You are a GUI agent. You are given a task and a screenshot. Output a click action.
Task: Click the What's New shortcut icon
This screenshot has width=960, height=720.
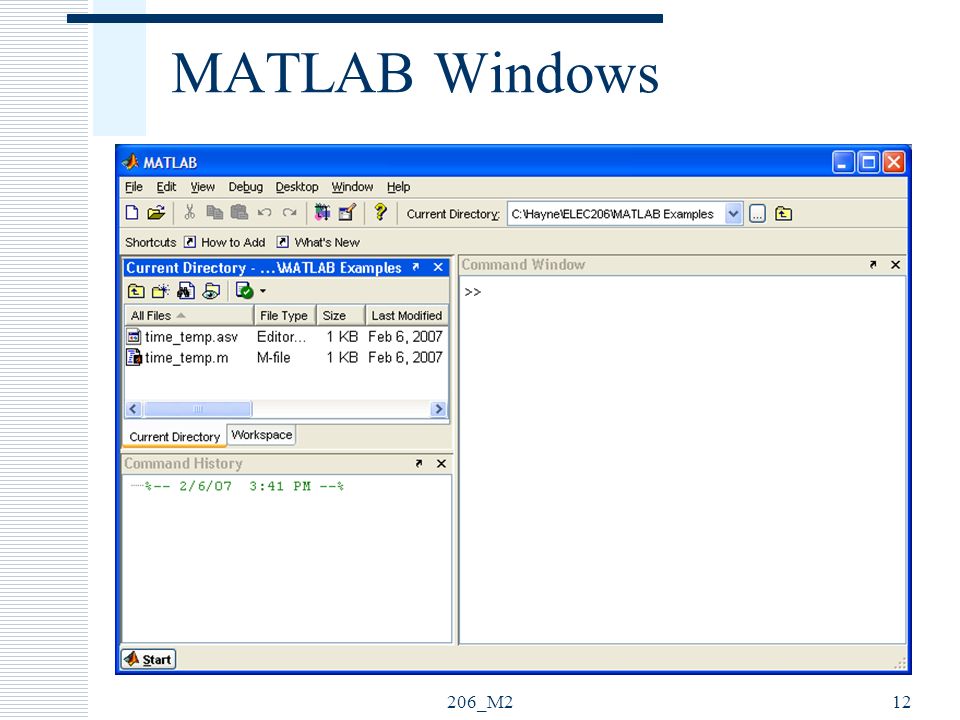(x=282, y=242)
